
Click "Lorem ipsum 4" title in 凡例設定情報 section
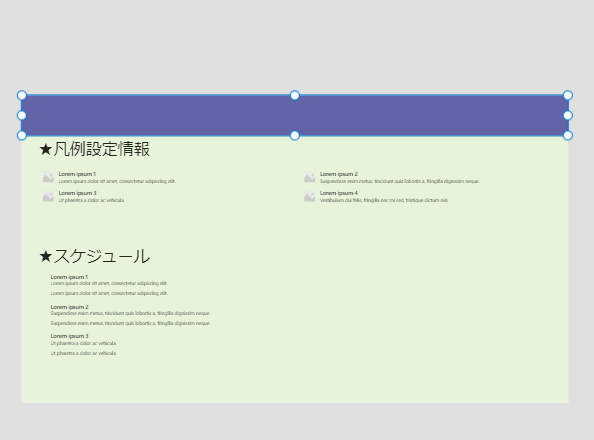(x=339, y=193)
